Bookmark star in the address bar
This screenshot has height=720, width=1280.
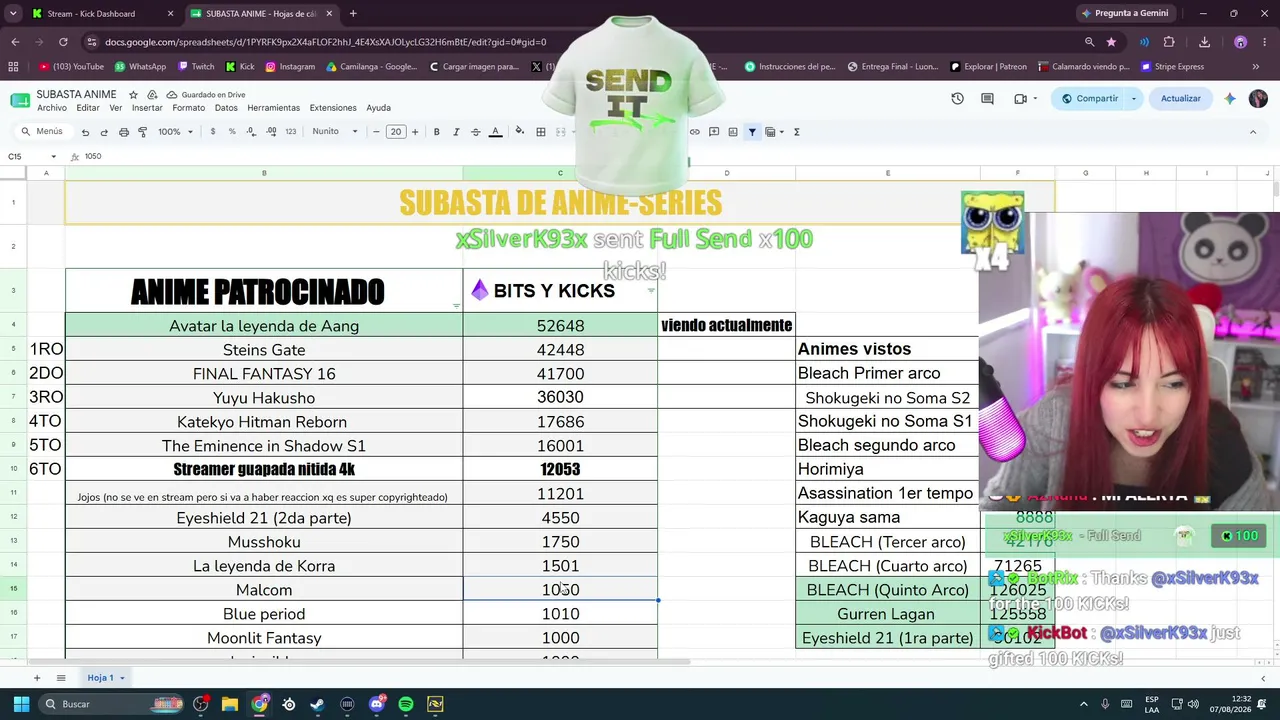tap(1111, 42)
